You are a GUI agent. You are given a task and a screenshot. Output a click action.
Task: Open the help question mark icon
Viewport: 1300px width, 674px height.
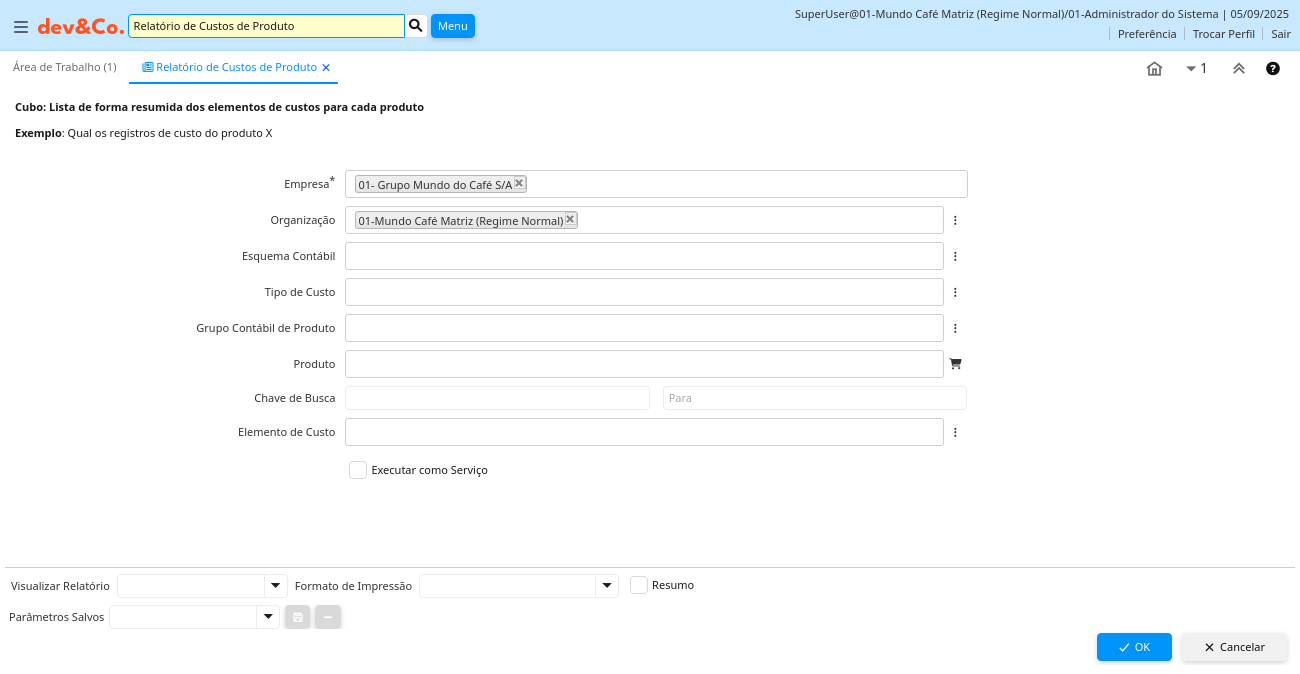[x=1273, y=69]
